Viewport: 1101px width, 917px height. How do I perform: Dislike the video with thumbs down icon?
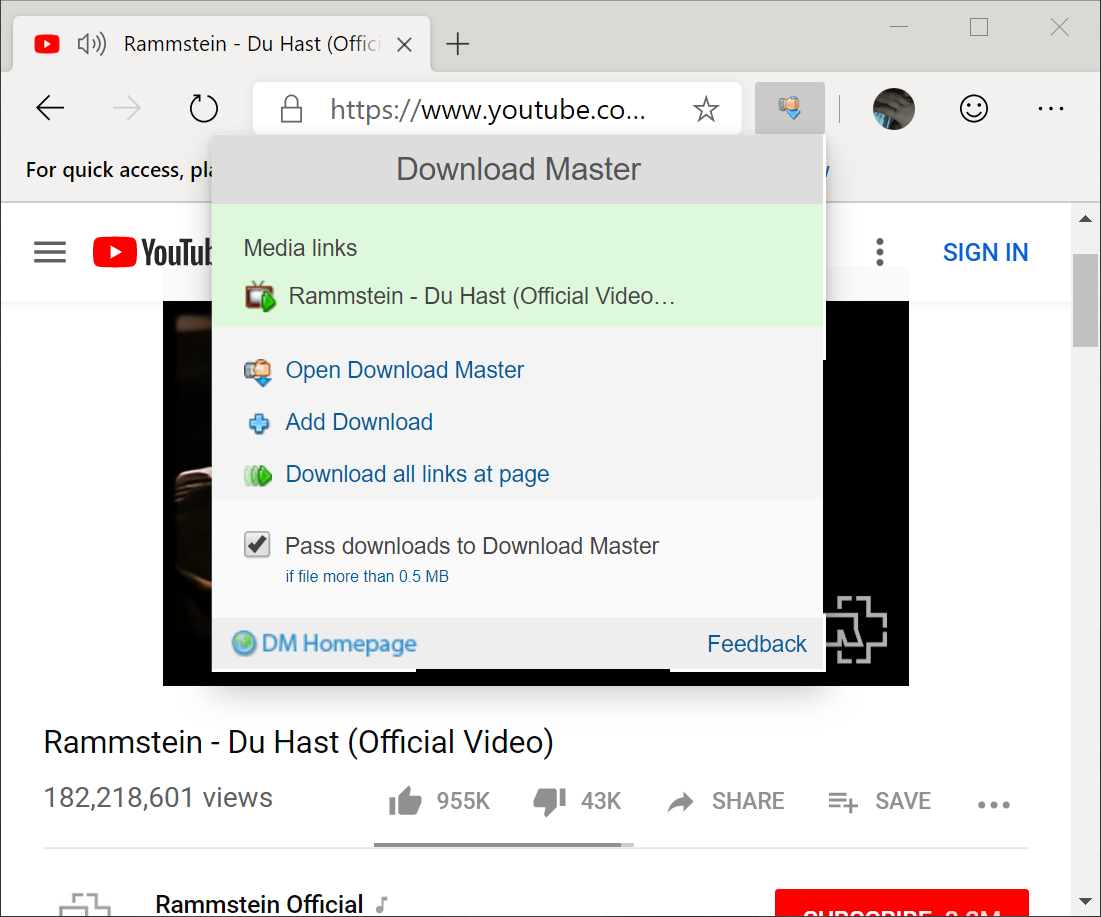point(550,801)
